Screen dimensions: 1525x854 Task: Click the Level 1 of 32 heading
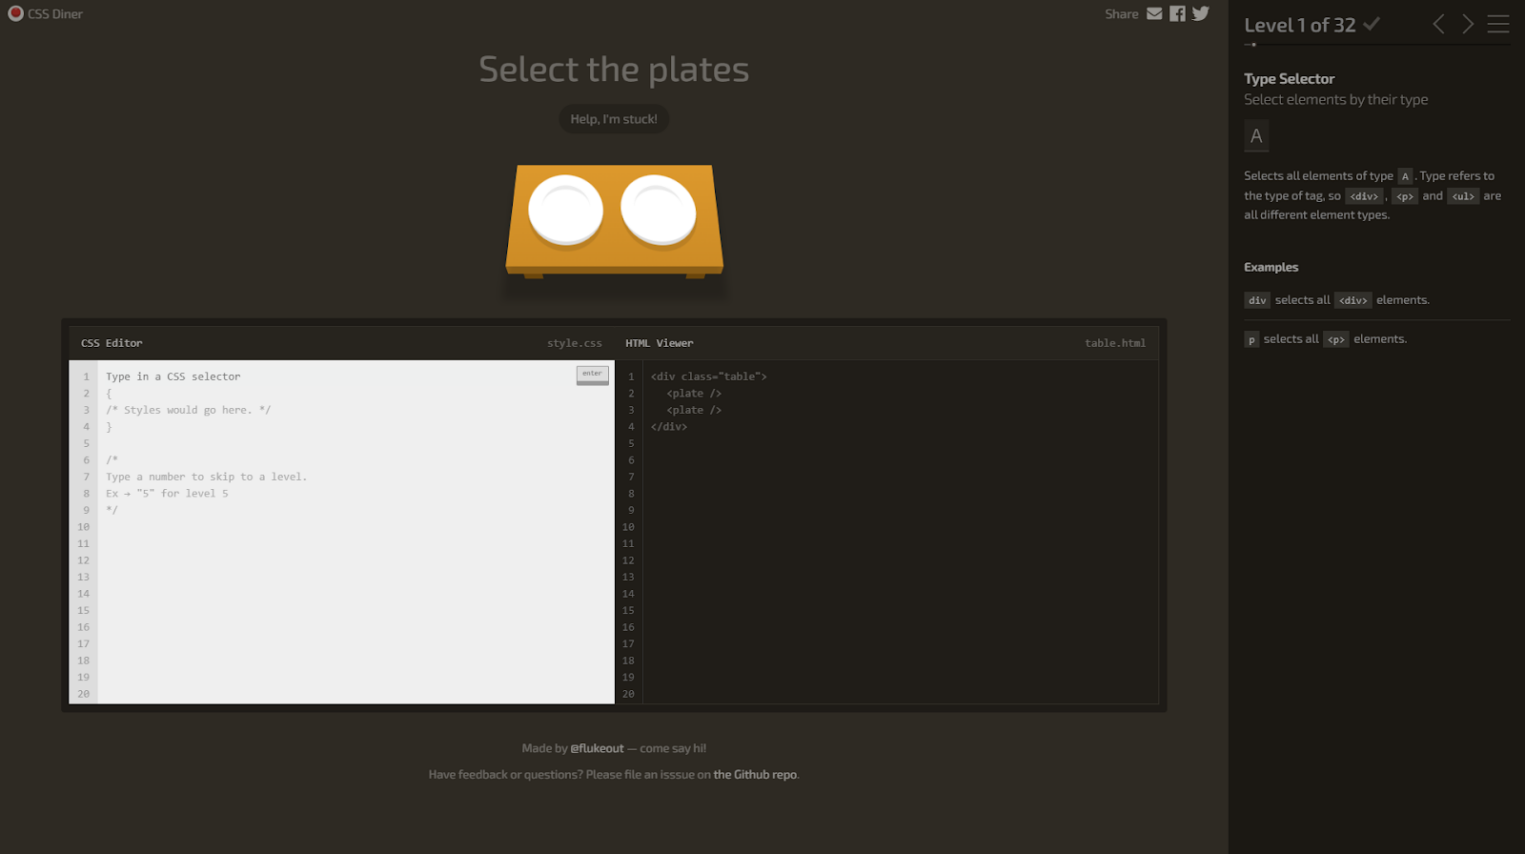point(1299,26)
